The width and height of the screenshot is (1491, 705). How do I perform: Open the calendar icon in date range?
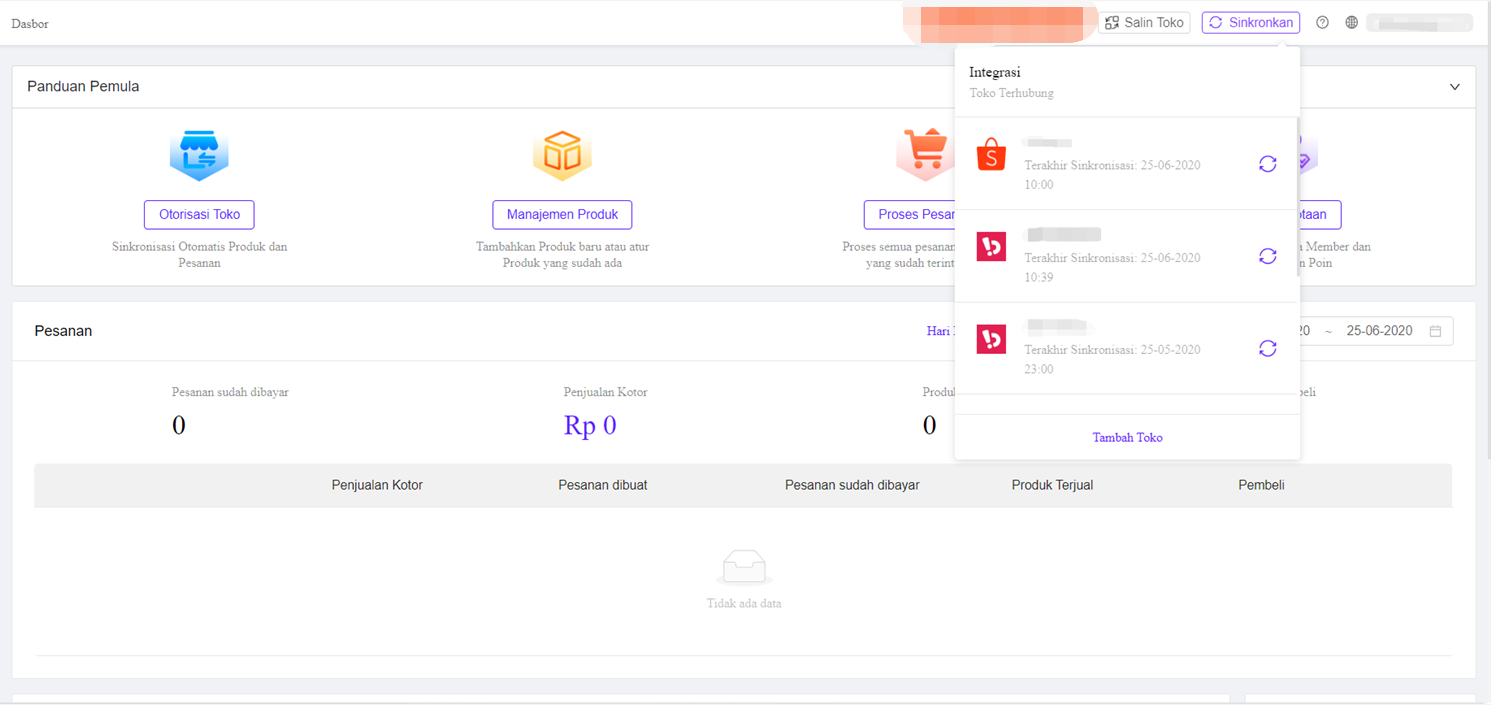coord(1435,331)
